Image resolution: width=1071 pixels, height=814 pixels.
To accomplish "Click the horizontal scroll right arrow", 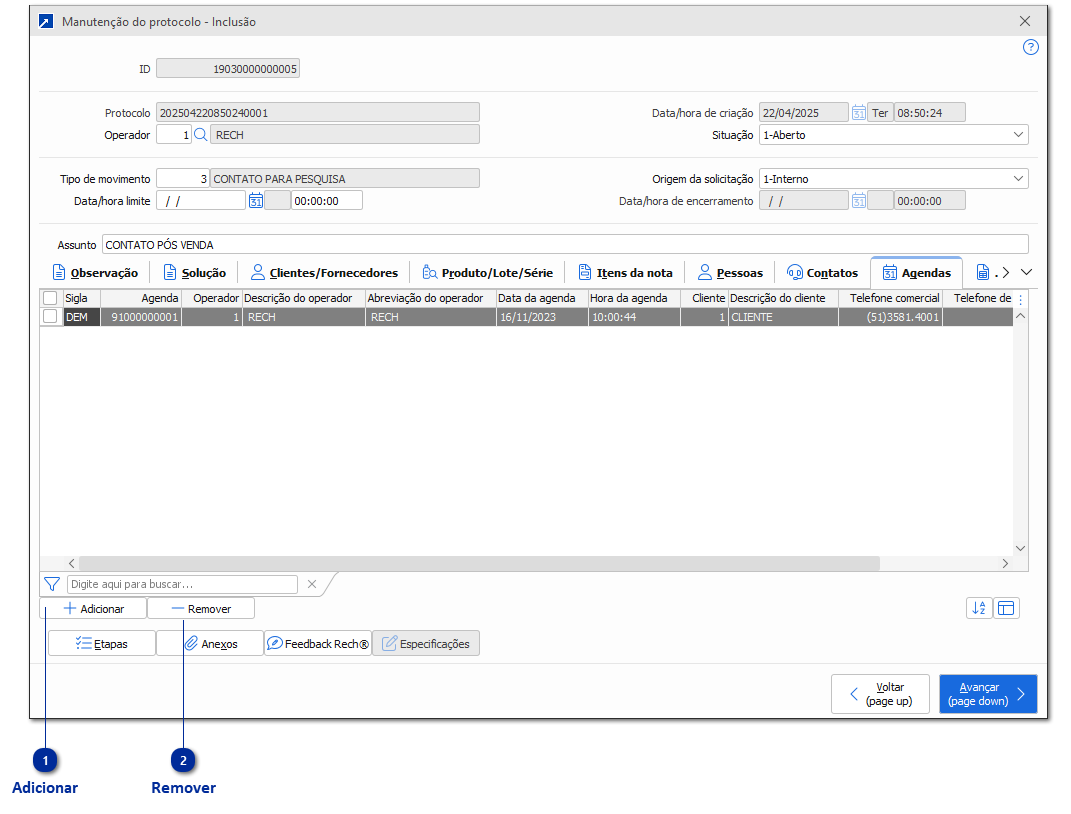I will tap(1005, 563).
